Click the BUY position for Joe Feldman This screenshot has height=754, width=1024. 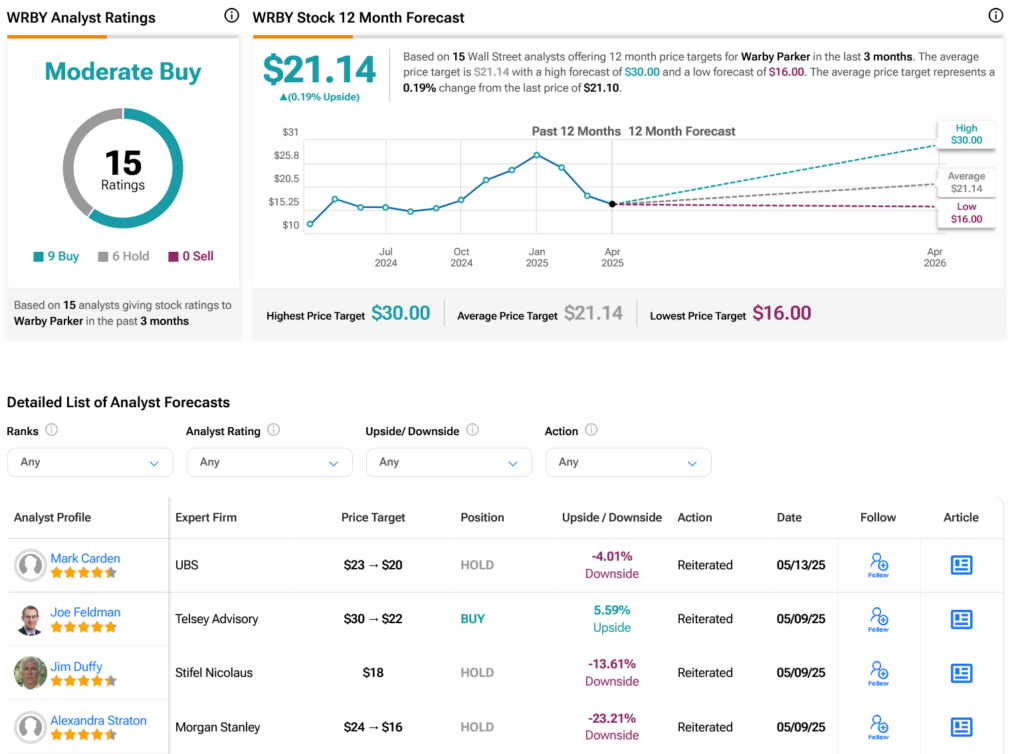click(472, 619)
